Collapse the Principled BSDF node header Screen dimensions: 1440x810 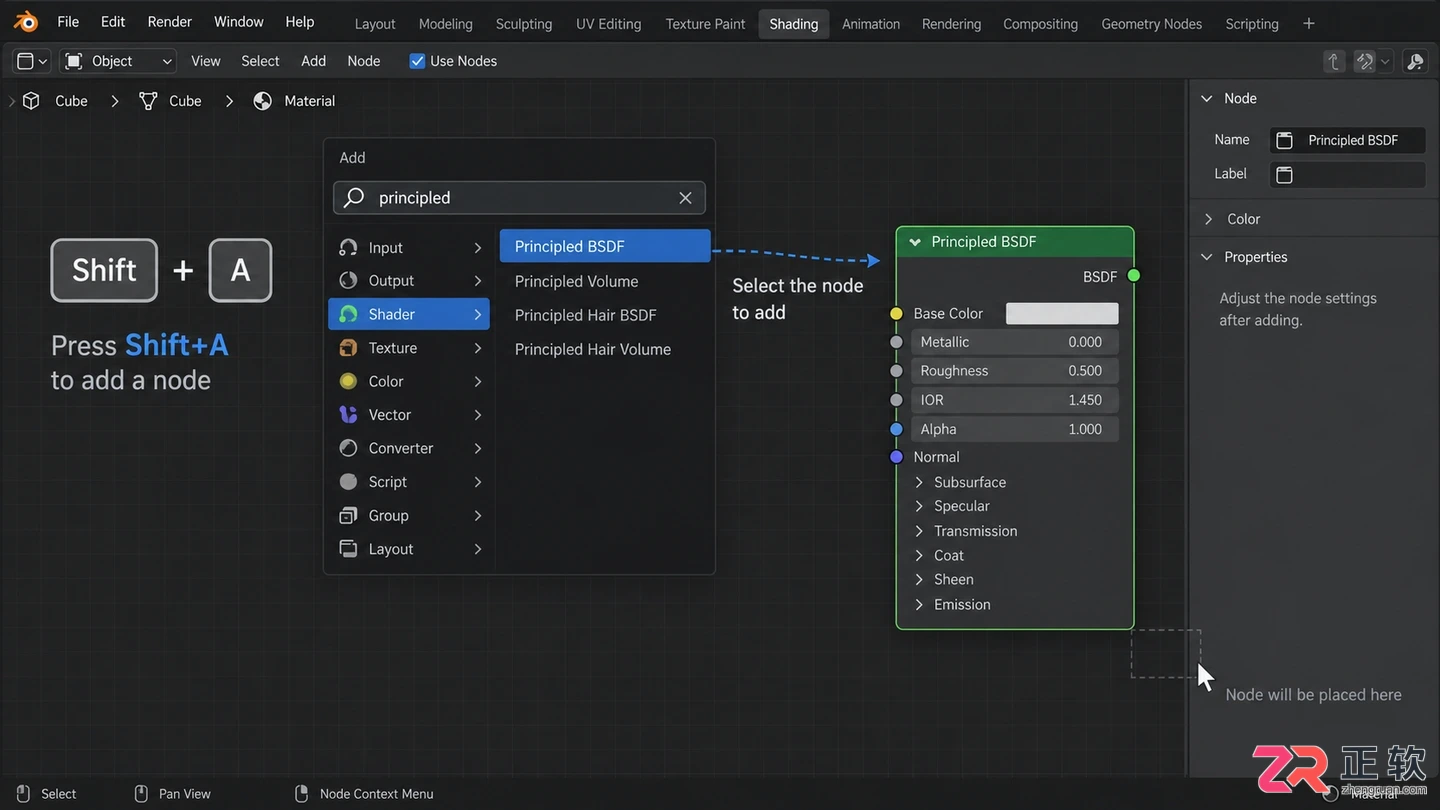[915, 242]
